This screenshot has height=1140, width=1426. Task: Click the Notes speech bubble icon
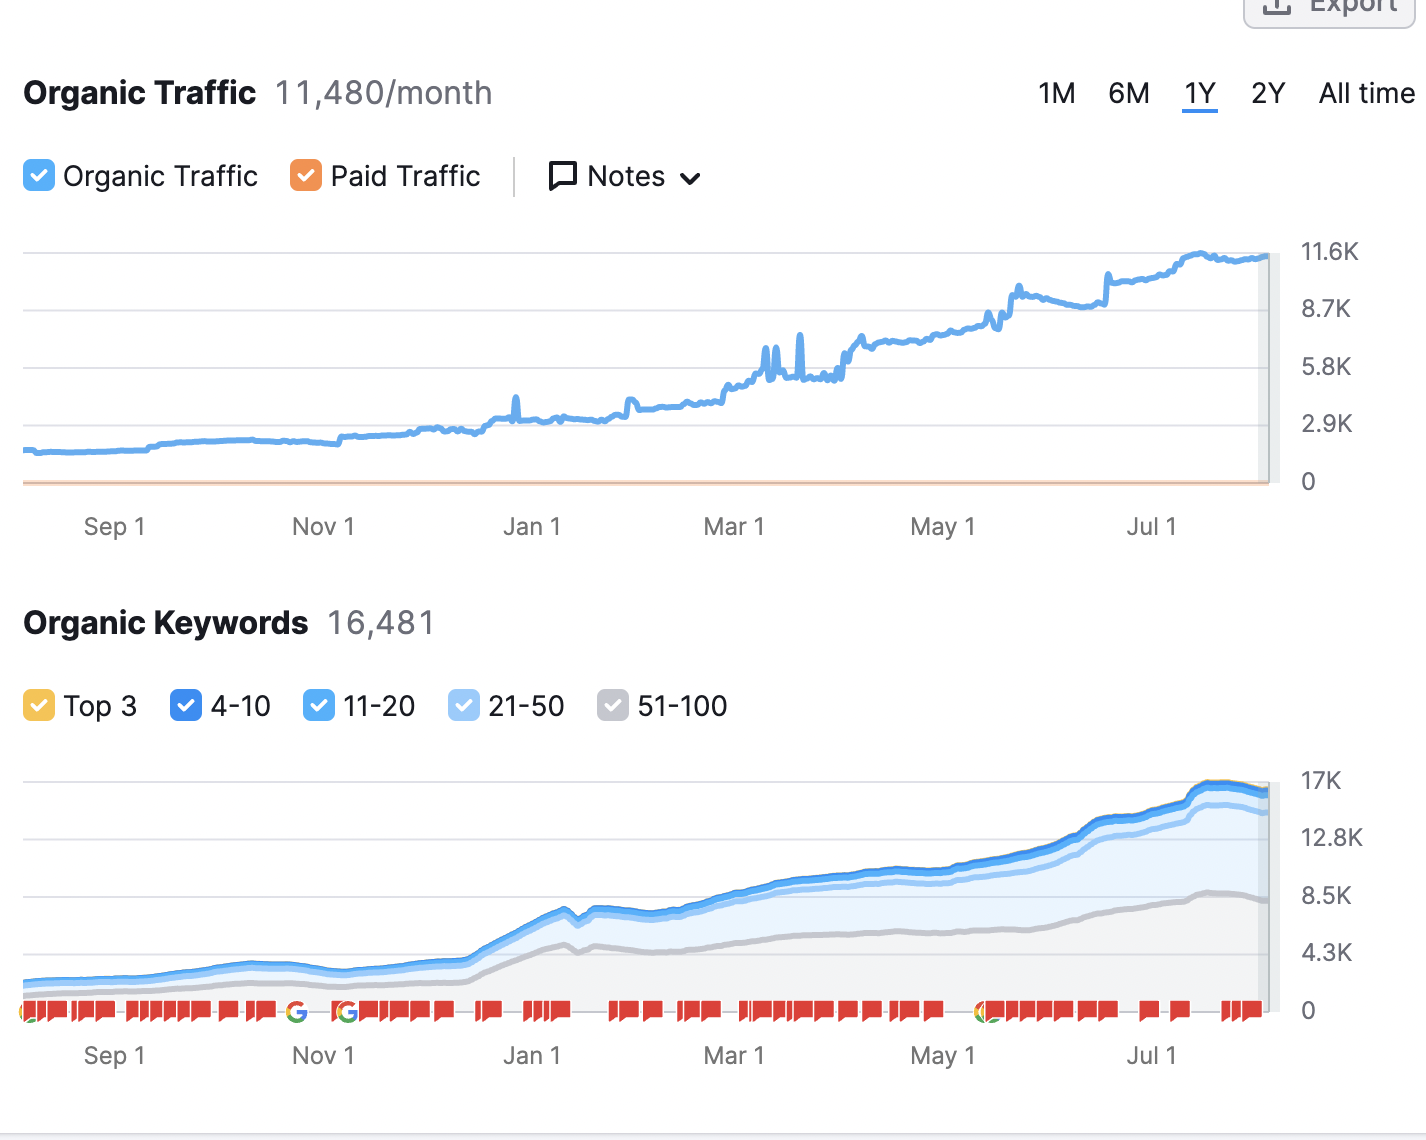point(562,176)
